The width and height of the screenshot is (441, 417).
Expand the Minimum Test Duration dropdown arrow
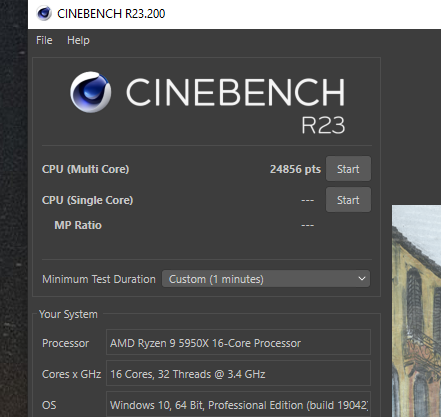[x=362, y=279]
